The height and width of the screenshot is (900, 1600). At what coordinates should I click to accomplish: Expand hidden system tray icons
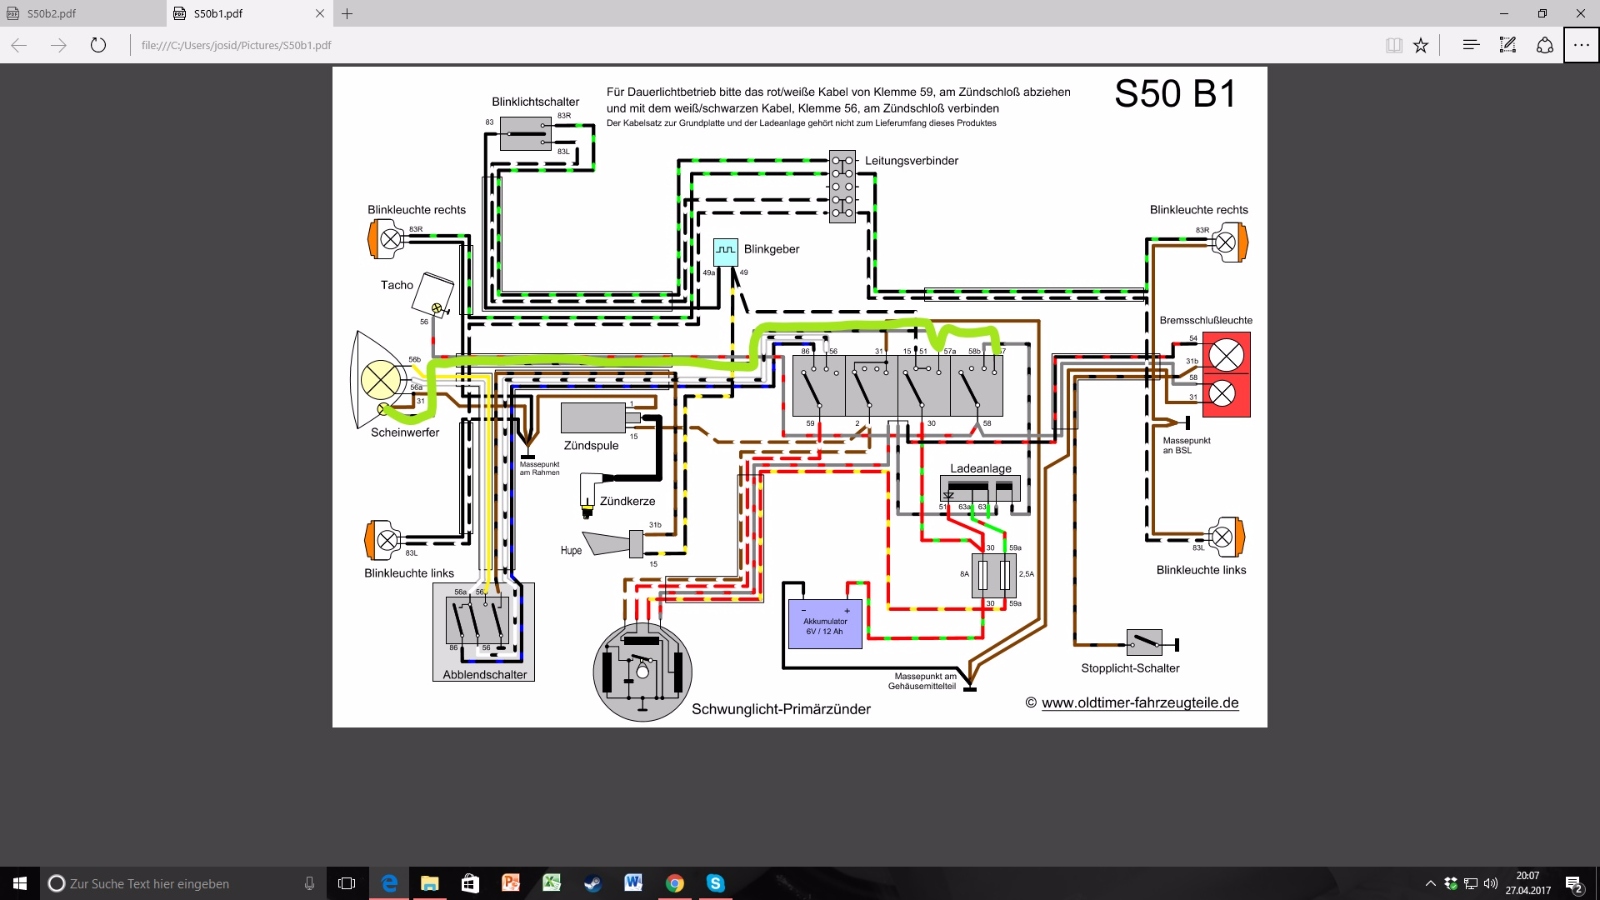click(1430, 883)
